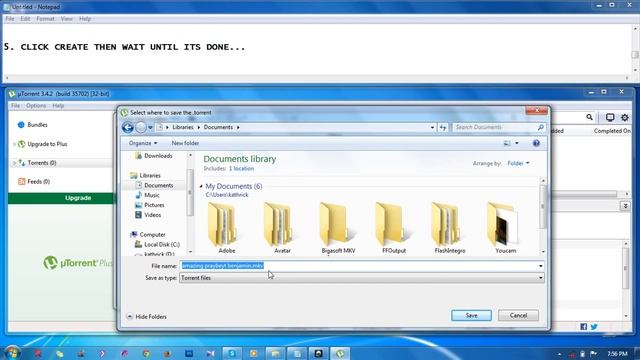Click Documents in the address breadcrumb
This screenshot has height=360, width=640.
tap(218, 127)
